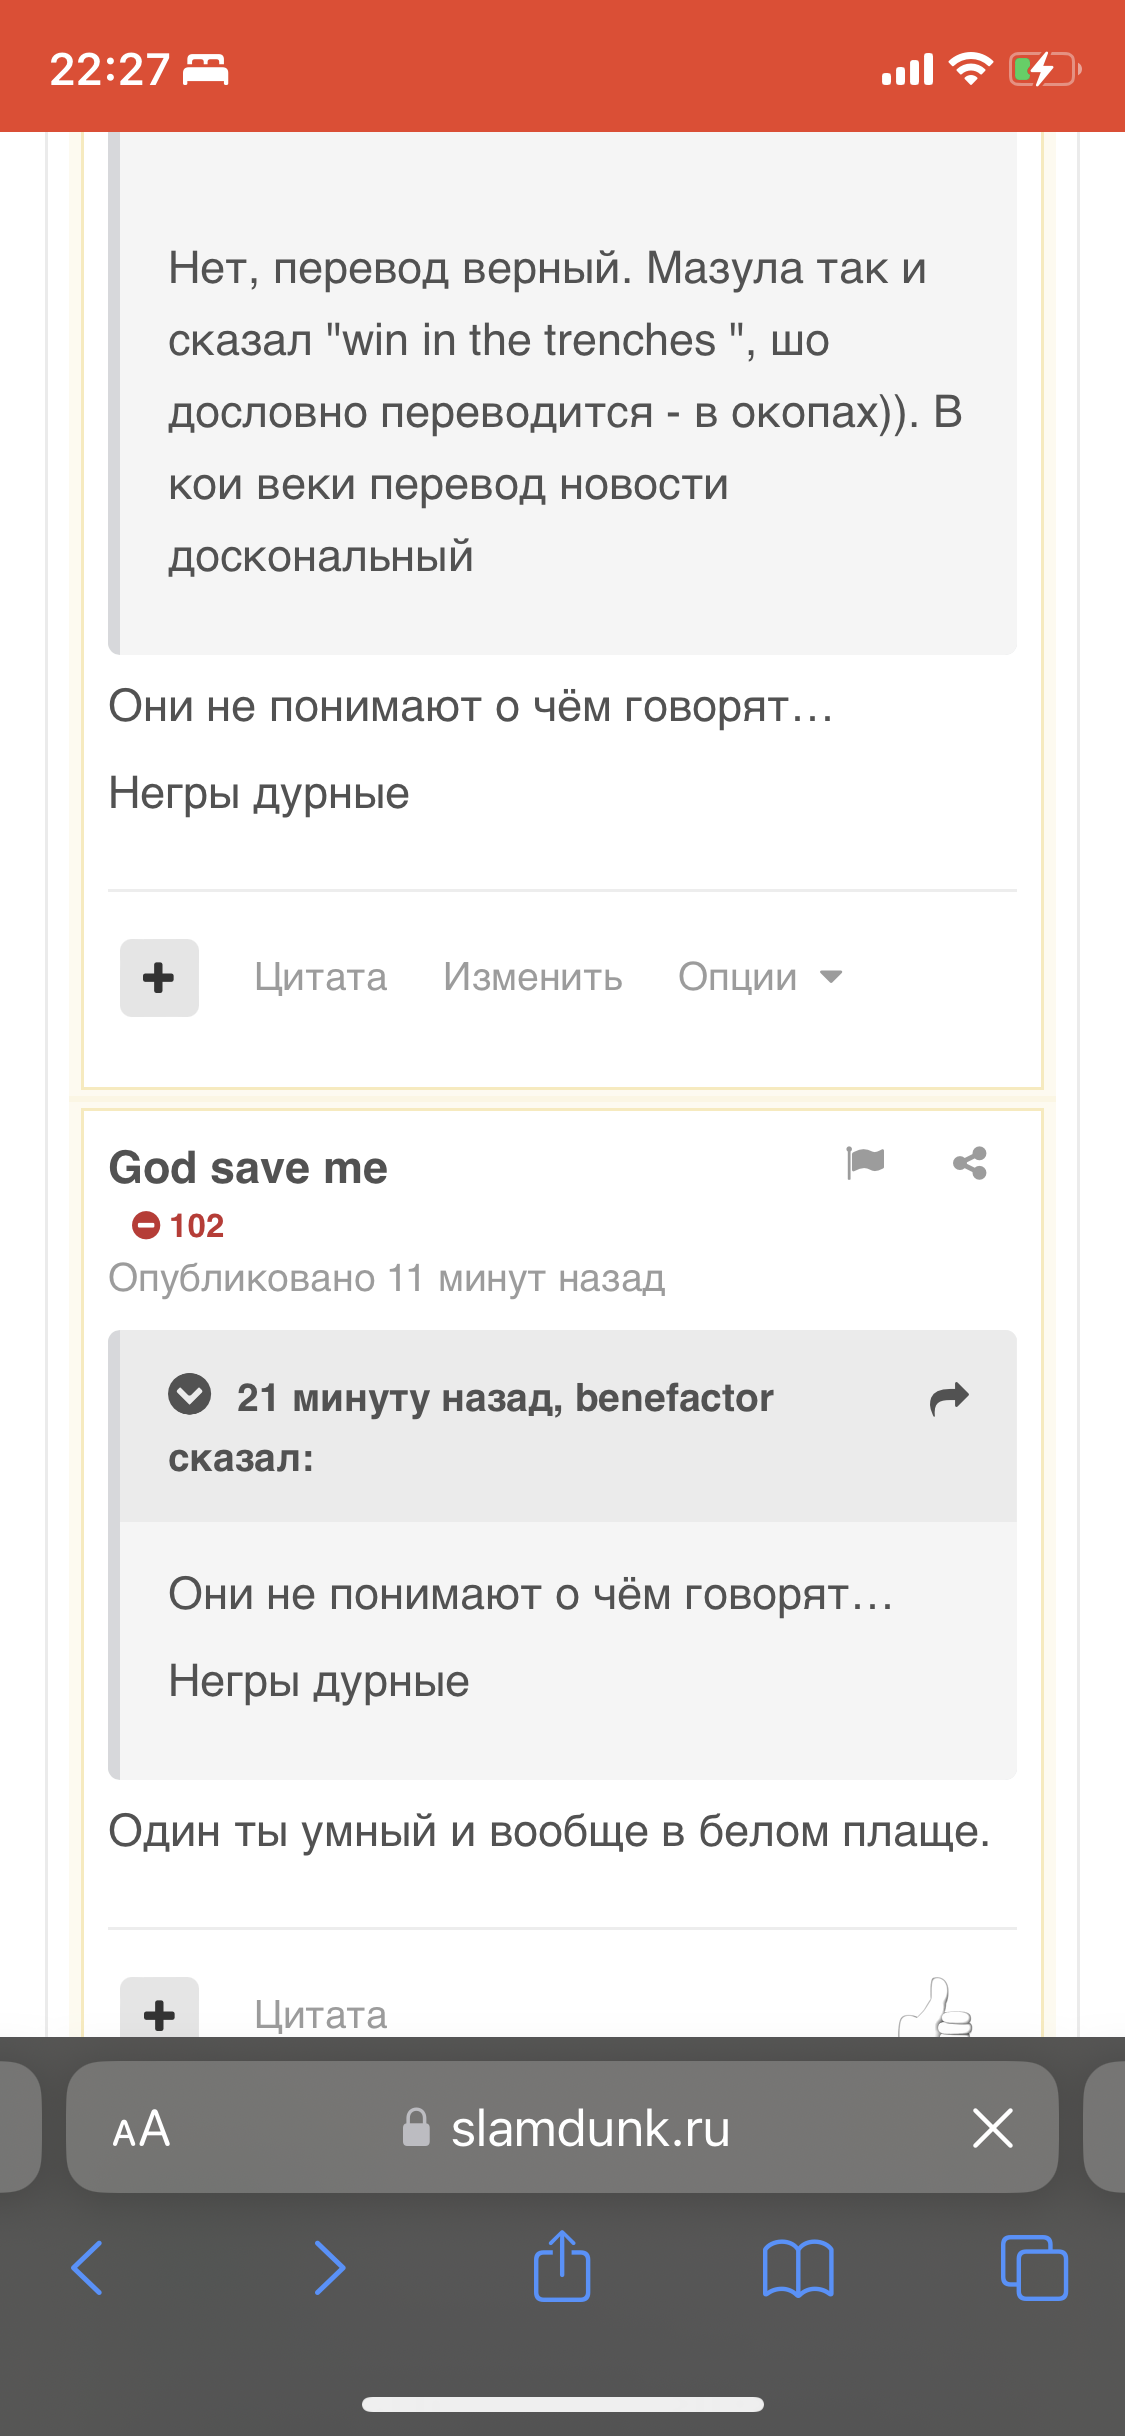
Task: Open the Safari tabs overview icon
Action: pos(1034,2268)
